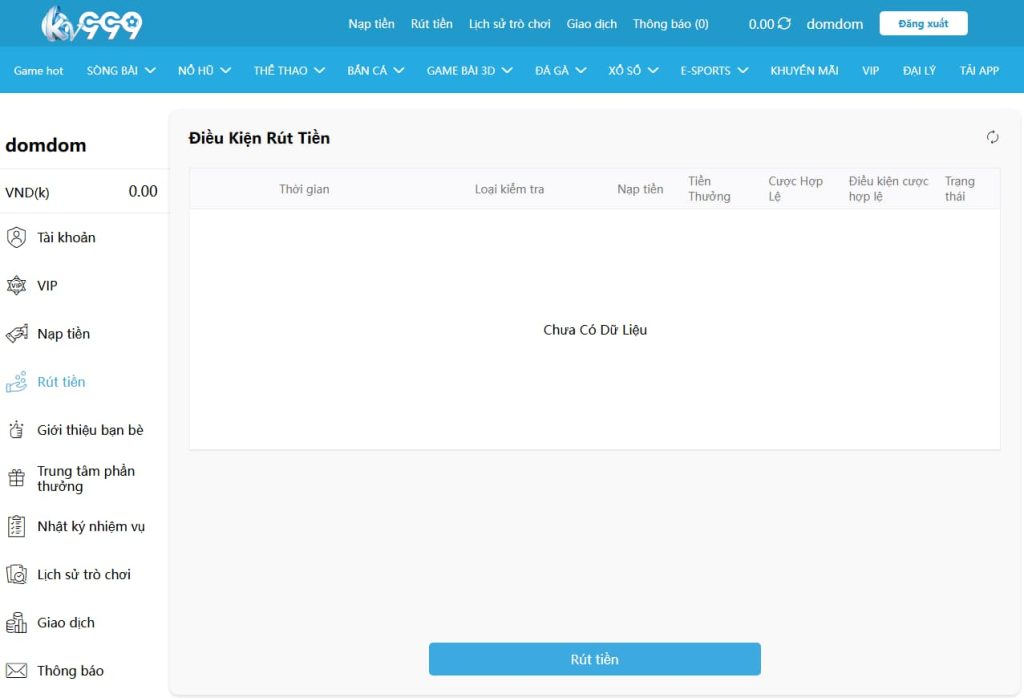Click the gift icon for Trung tâm phần thưởng
Image resolution: width=1024 pixels, height=698 pixels.
pyautogui.click(x=16, y=478)
